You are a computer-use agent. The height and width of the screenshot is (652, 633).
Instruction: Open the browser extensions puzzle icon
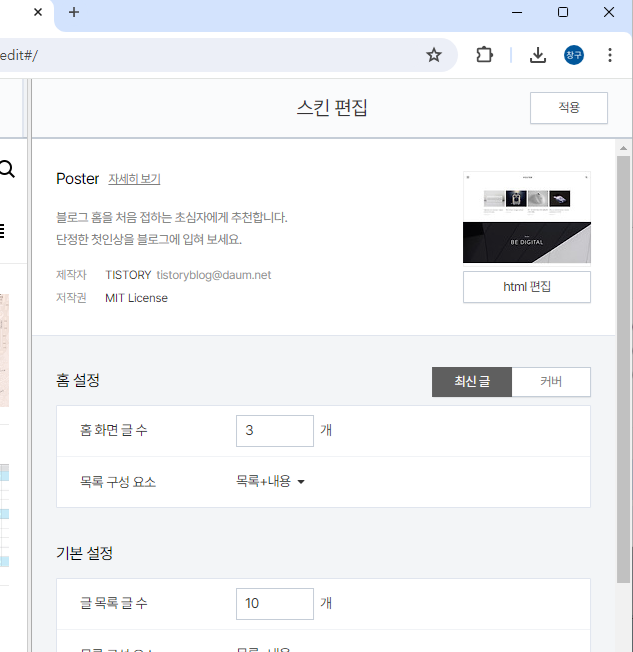click(x=484, y=55)
